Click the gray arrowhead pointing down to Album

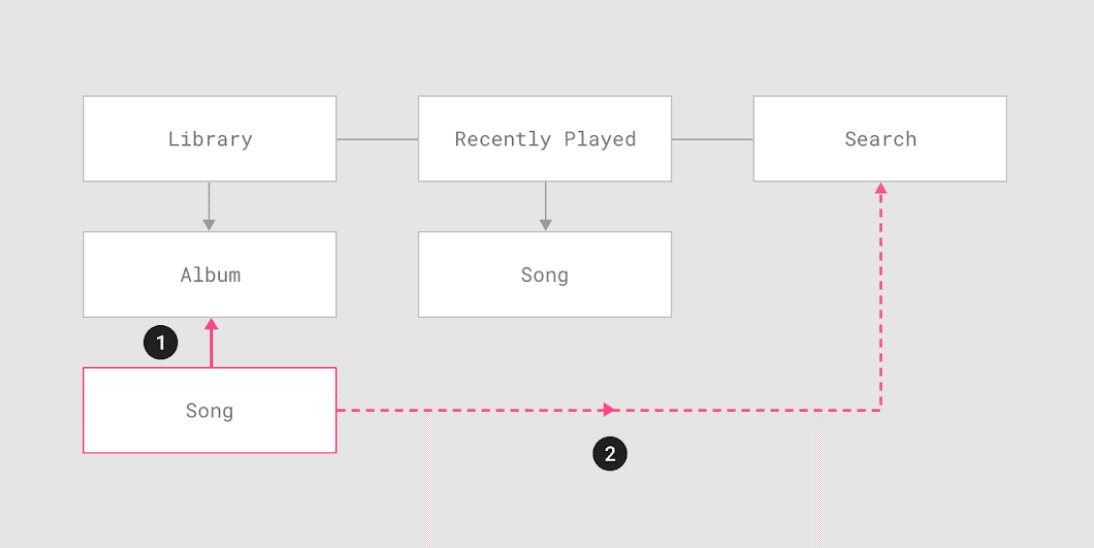[x=210, y=225]
